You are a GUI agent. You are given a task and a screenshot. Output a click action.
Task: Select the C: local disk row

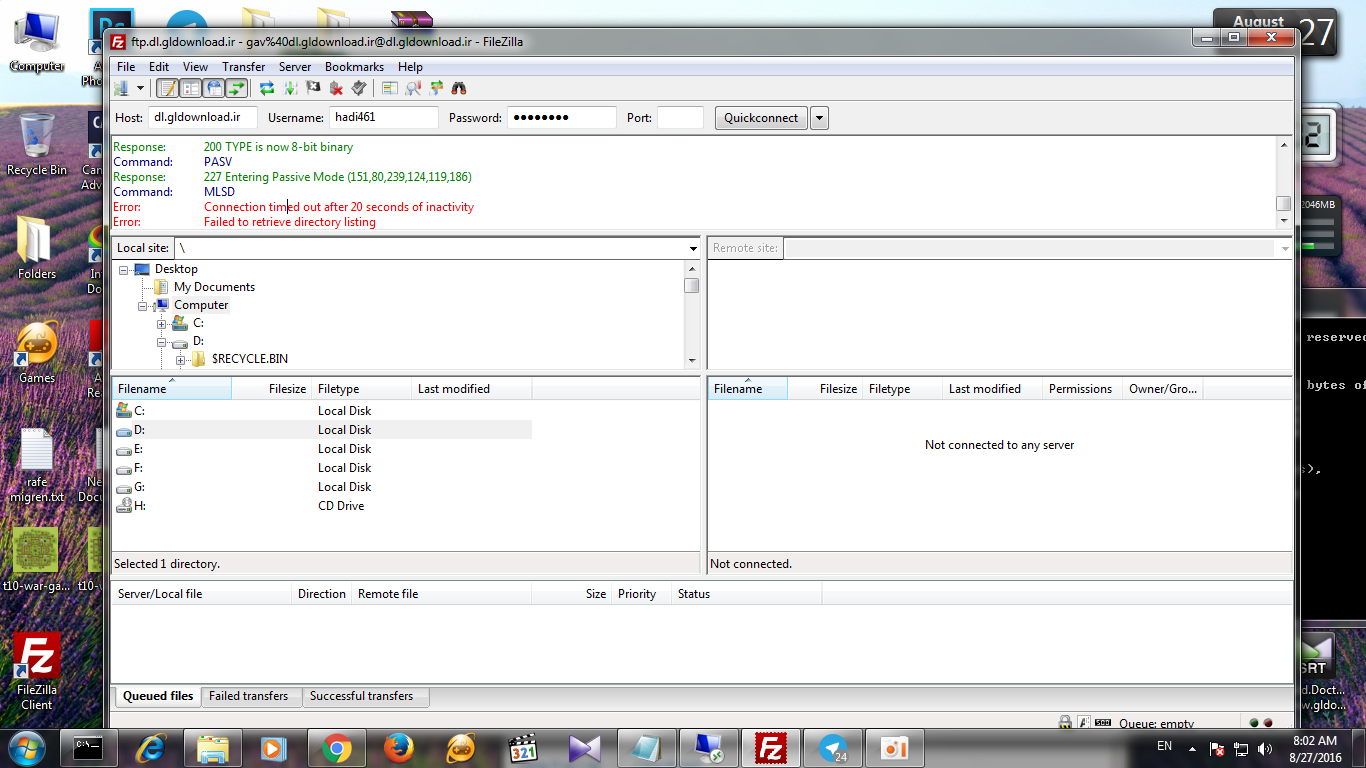322,411
